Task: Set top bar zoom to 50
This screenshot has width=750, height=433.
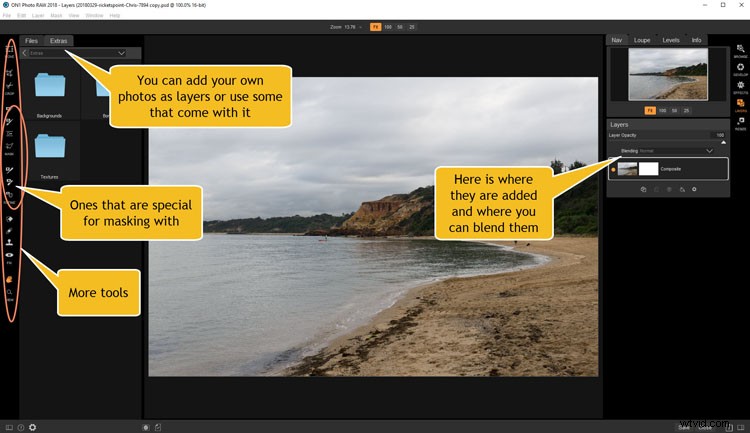Action: (x=400, y=27)
